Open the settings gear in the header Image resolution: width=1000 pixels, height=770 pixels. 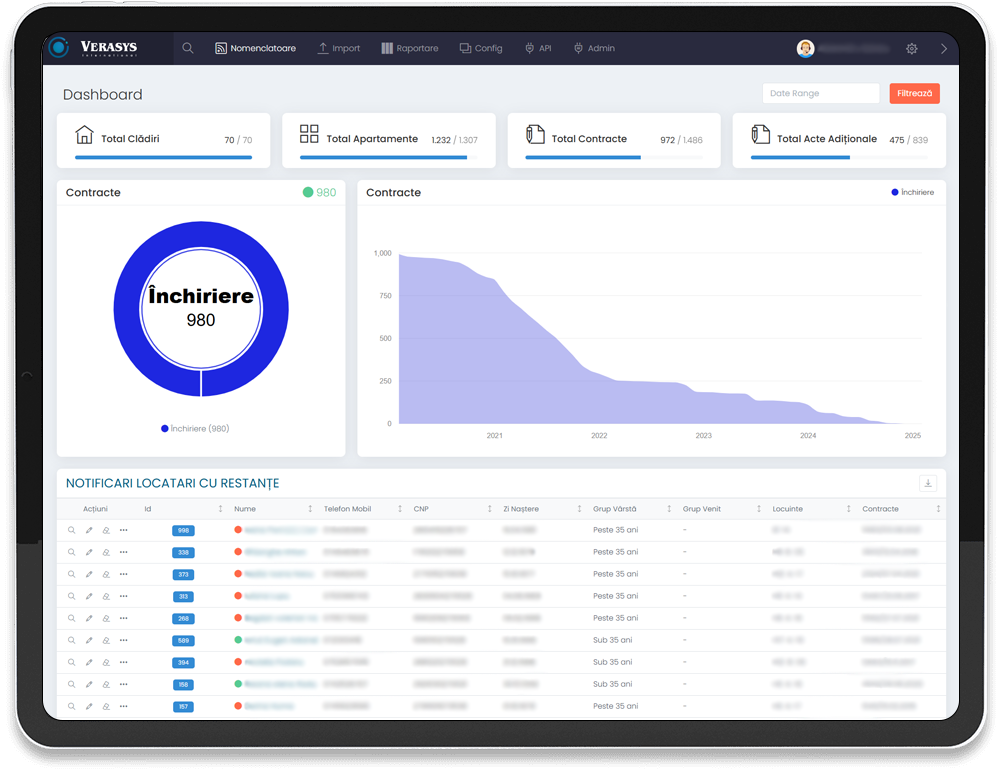coord(912,48)
